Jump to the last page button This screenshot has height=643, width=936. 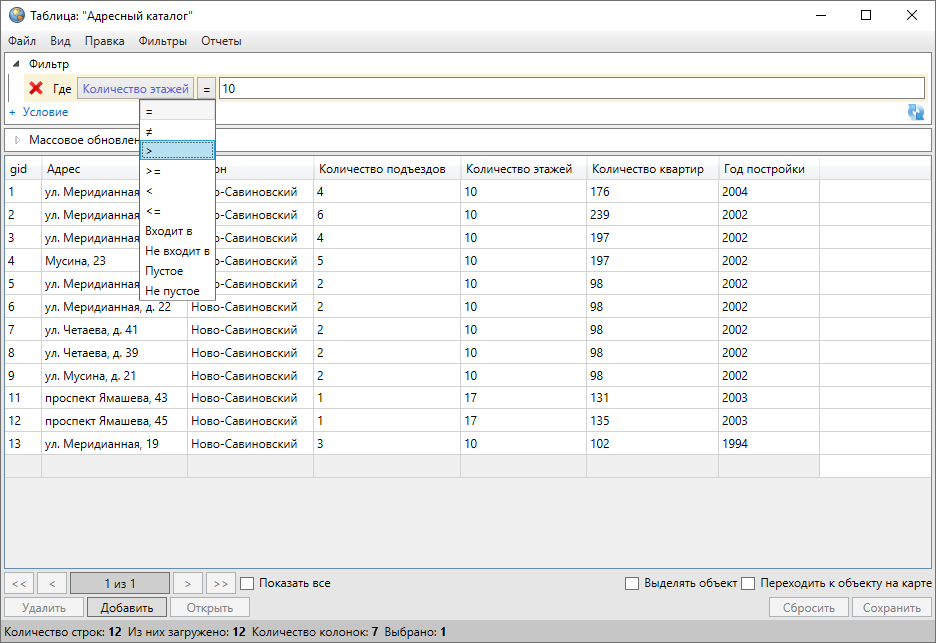220,583
